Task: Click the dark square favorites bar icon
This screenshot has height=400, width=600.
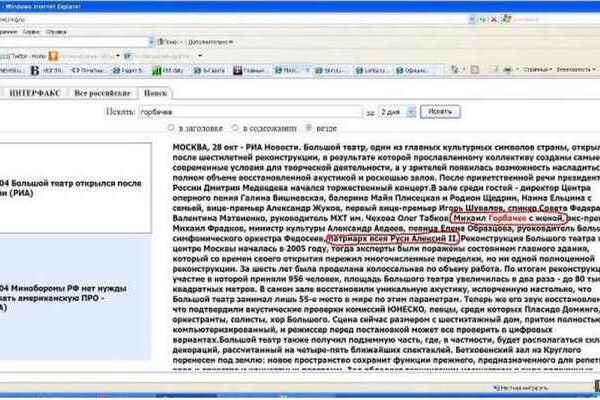Action: pos(238,71)
